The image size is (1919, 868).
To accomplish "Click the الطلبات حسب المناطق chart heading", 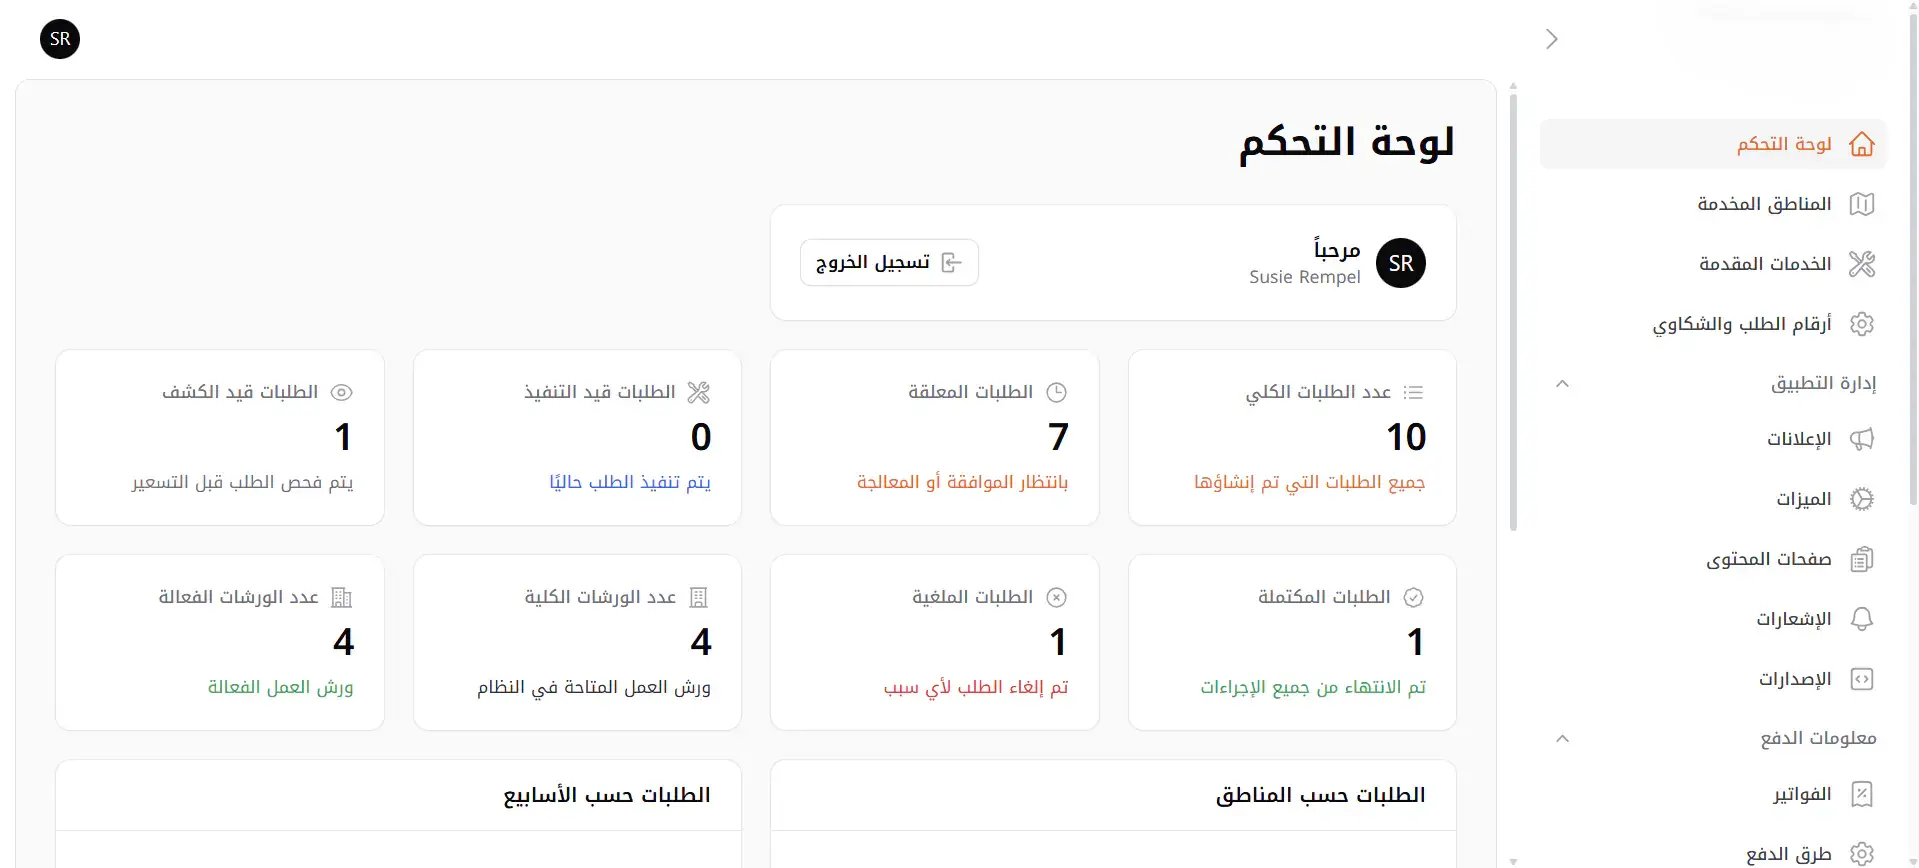I will (1320, 795).
